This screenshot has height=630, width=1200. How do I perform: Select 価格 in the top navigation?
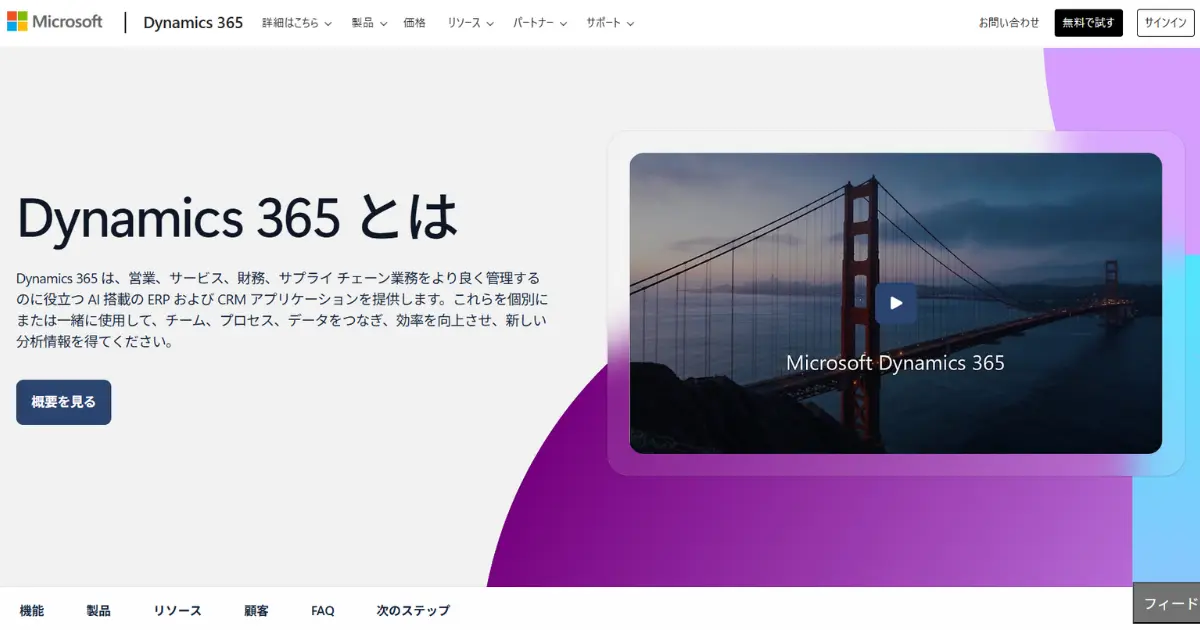pos(414,22)
